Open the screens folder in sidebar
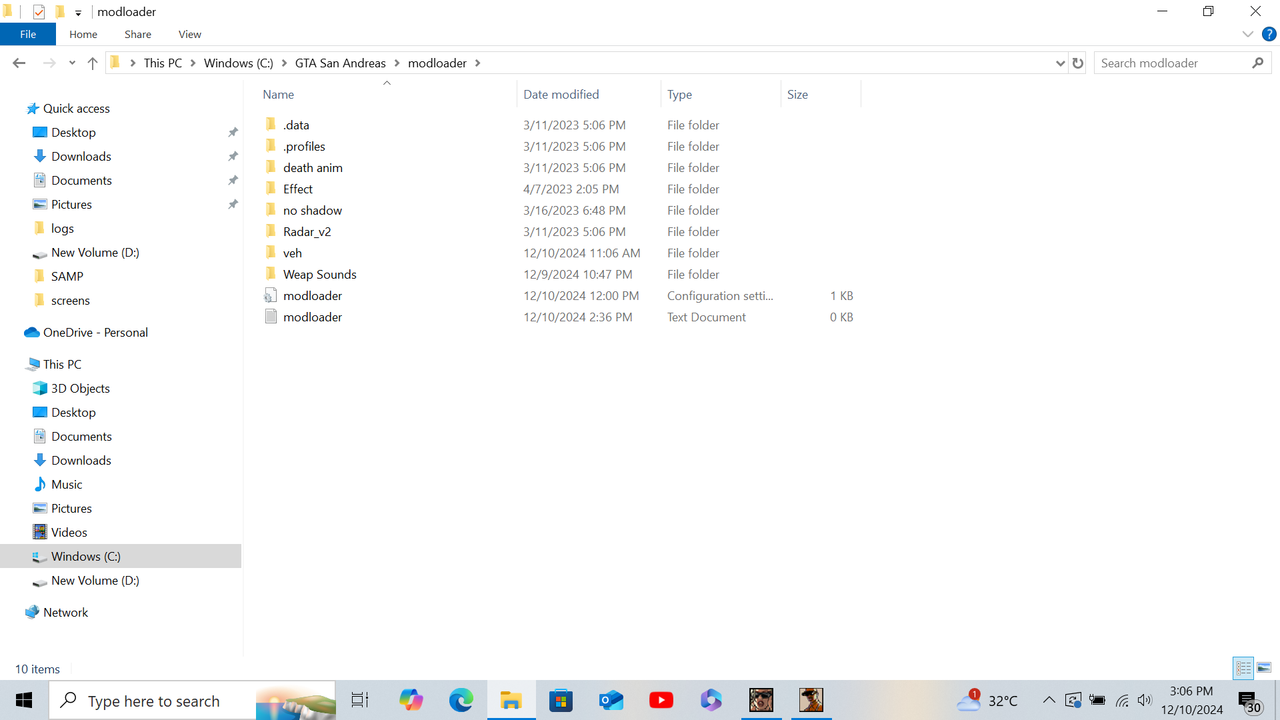The width and height of the screenshot is (1280, 720). tap(70, 300)
